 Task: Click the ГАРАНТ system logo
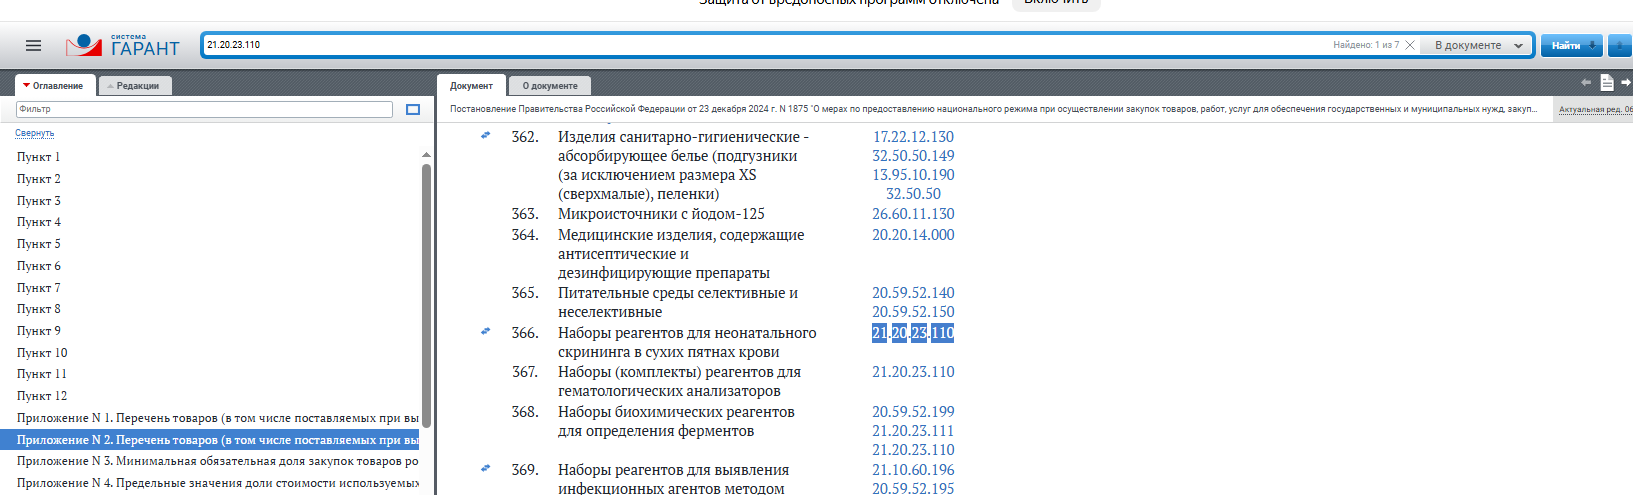(122, 46)
